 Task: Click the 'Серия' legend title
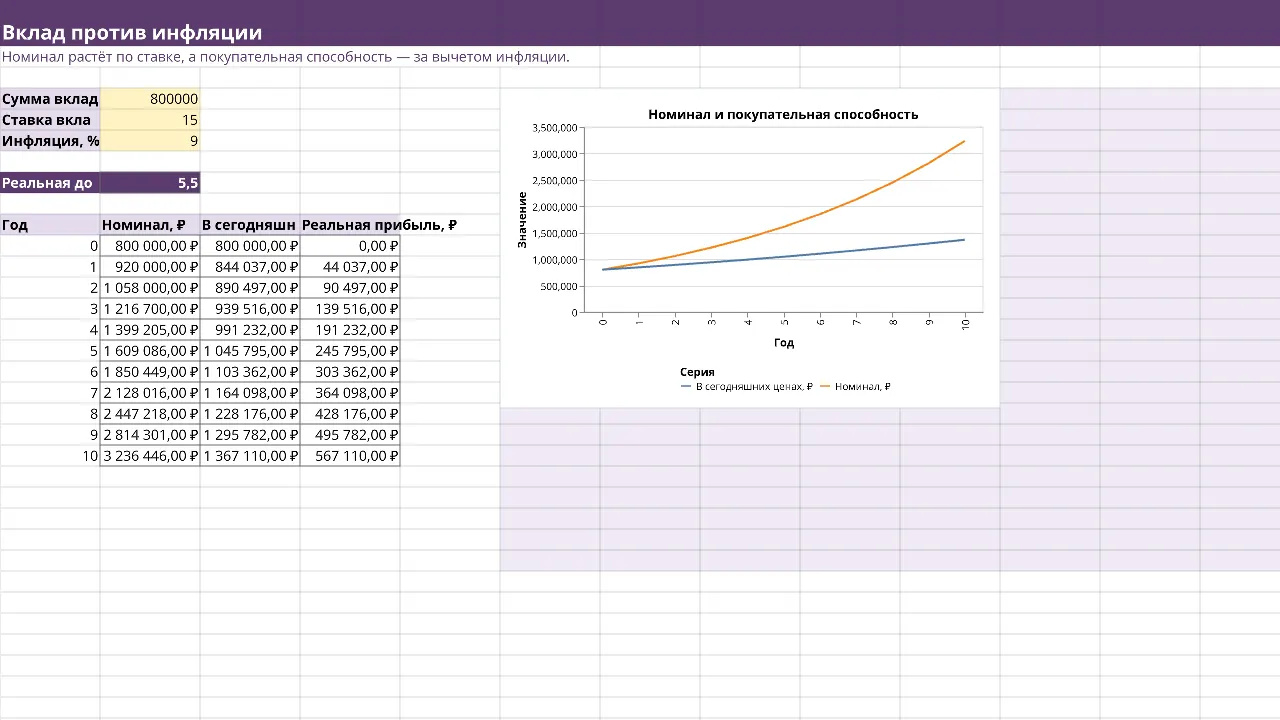pyautogui.click(x=697, y=372)
